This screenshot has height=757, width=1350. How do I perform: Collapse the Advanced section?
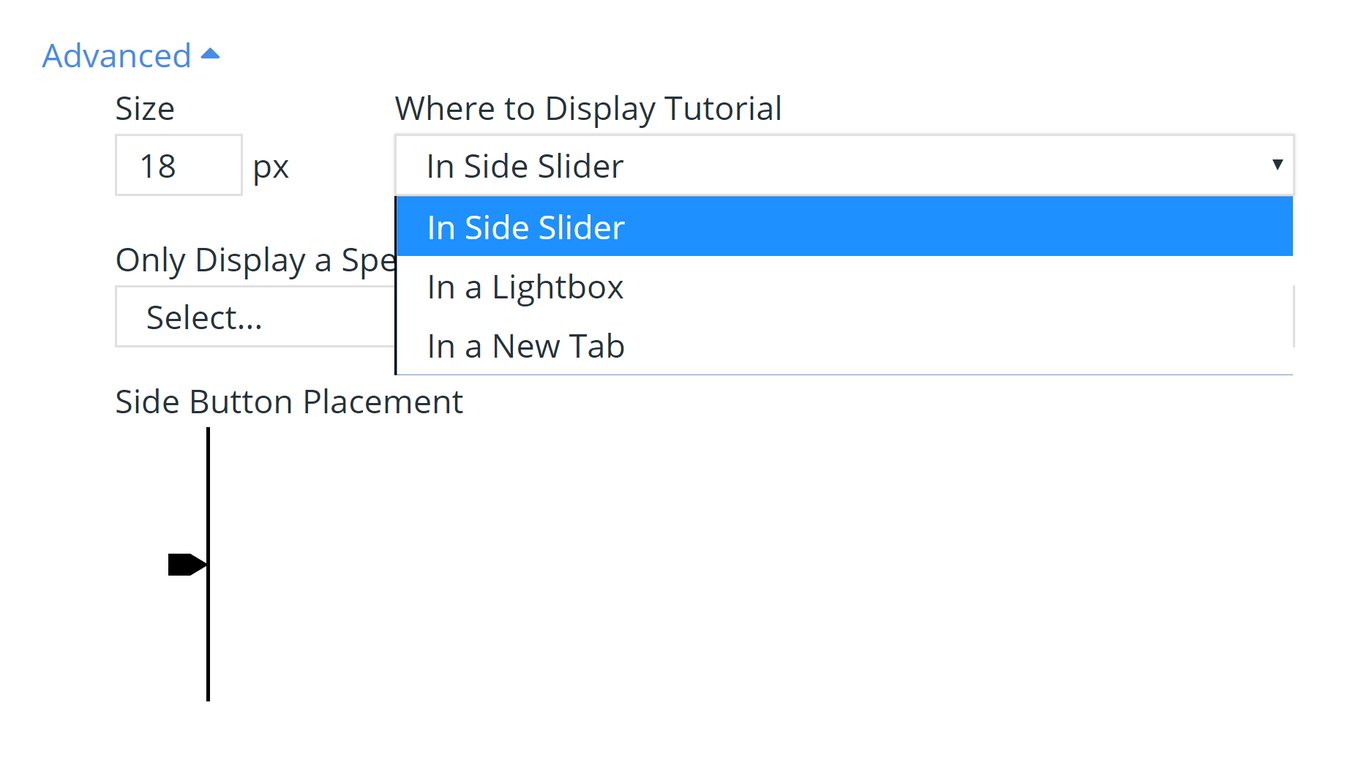point(116,55)
